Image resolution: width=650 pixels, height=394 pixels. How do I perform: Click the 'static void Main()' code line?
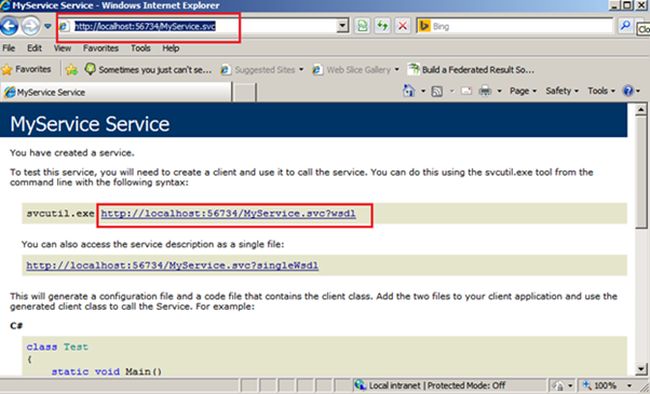pos(107,371)
